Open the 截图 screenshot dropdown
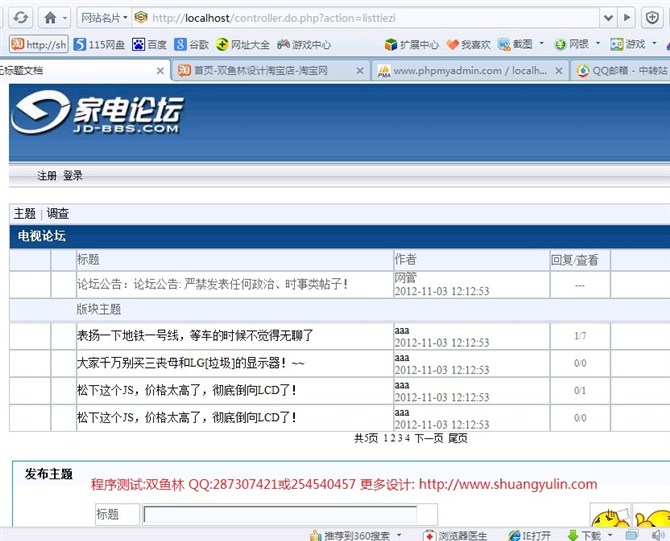670x541 pixels. tap(542, 44)
